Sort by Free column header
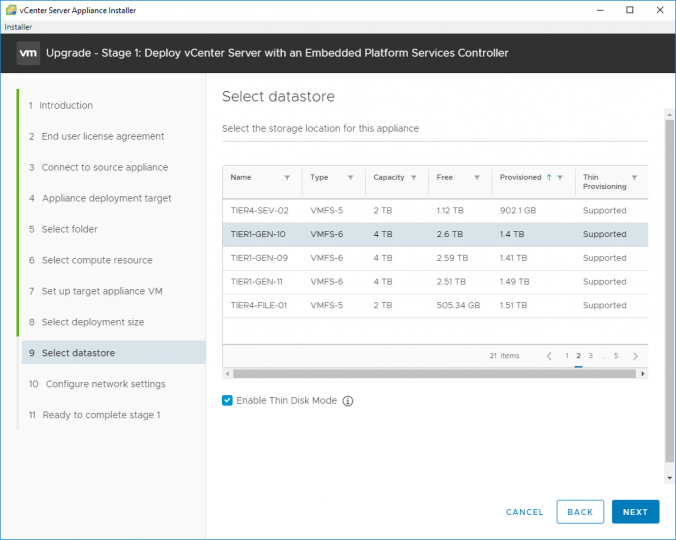This screenshot has height=540, width=676. tap(444, 178)
